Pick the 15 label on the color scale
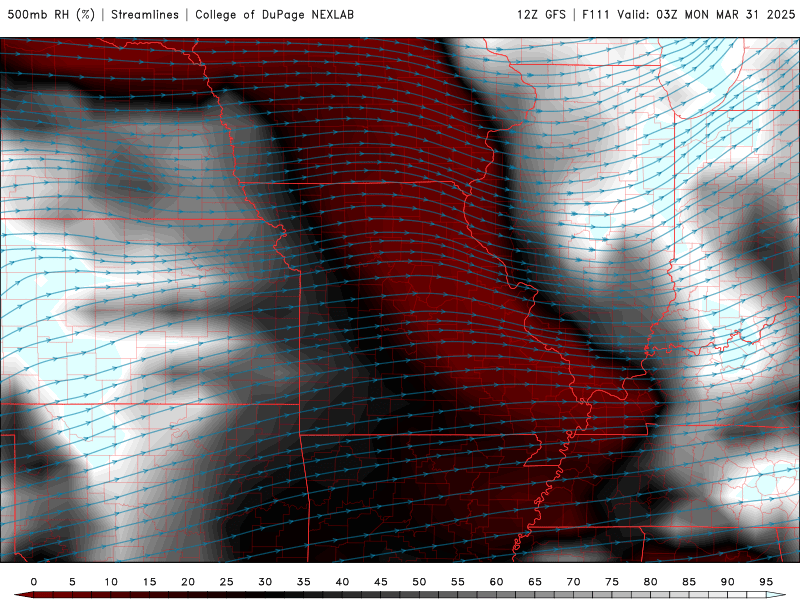This screenshot has height=600, width=800. (149, 582)
